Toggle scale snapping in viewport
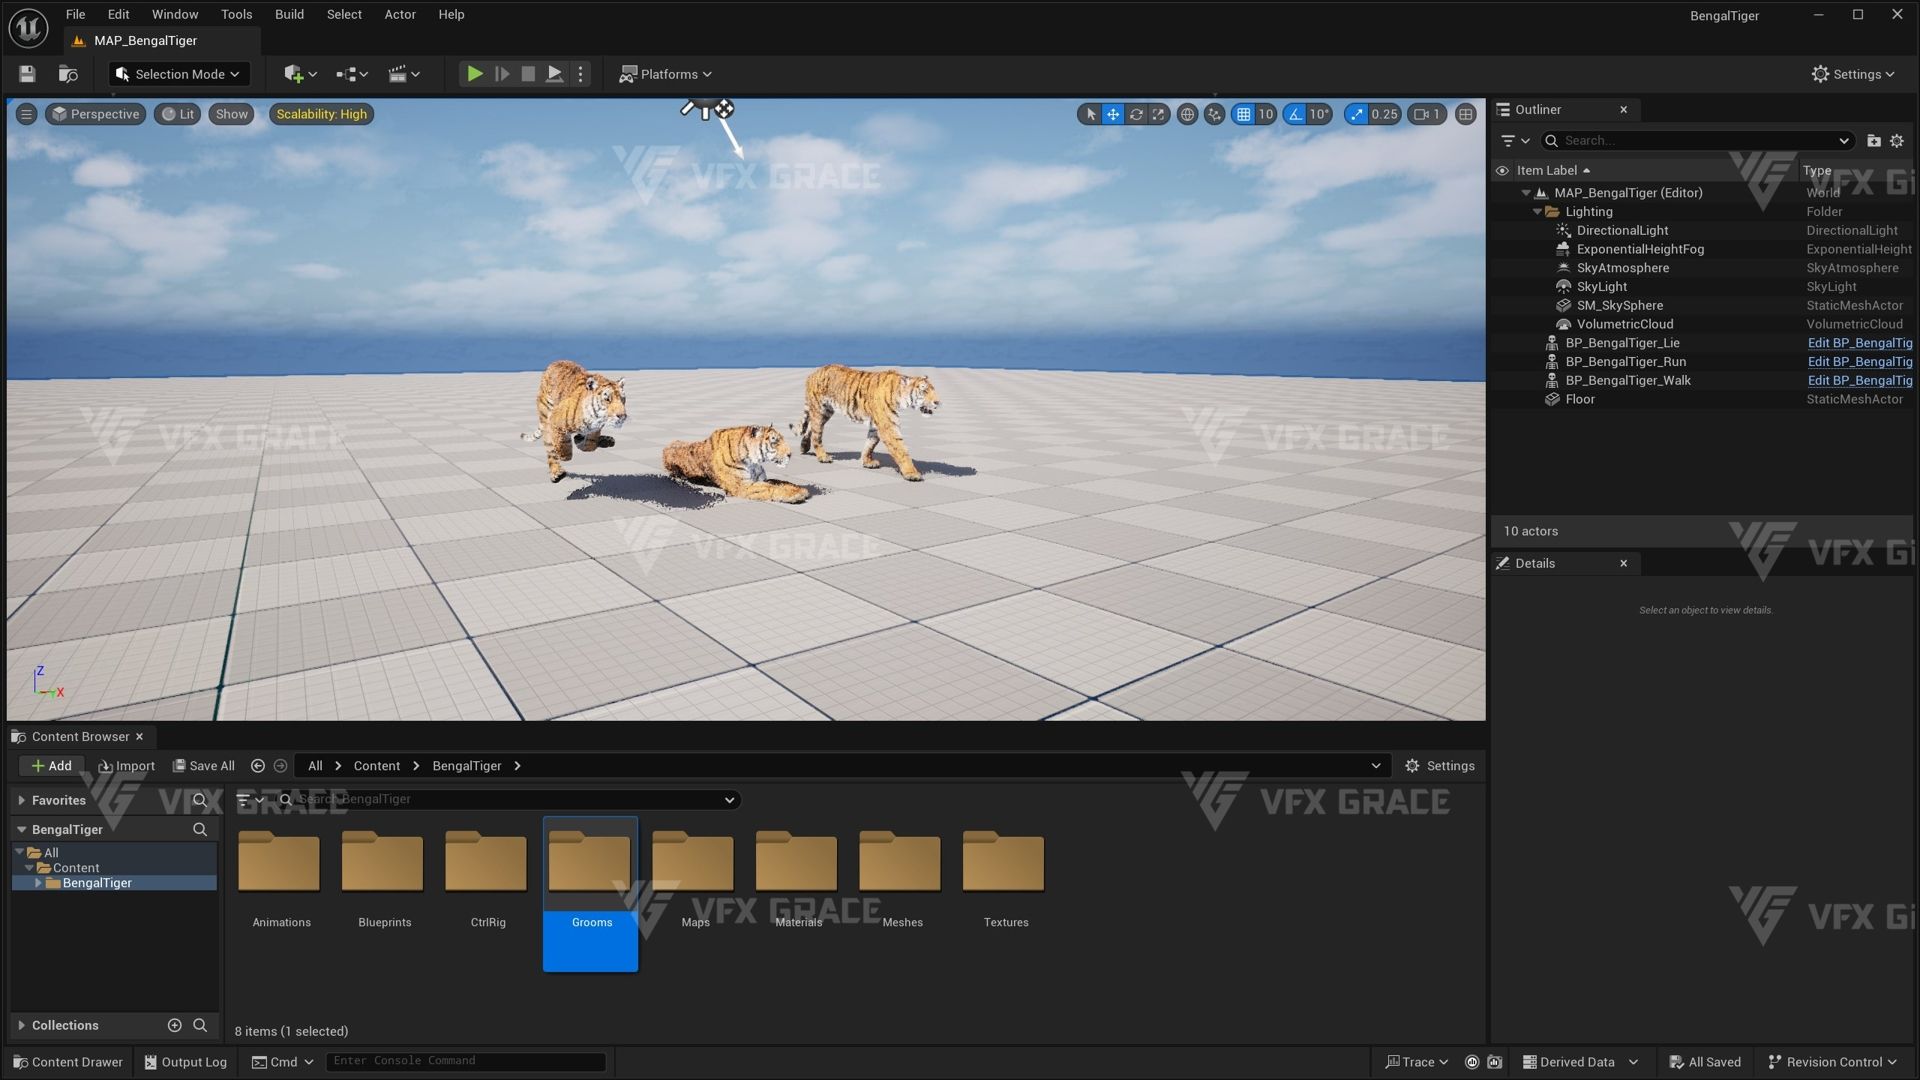The width and height of the screenshot is (1920, 1080). (x=1356, y=114)
